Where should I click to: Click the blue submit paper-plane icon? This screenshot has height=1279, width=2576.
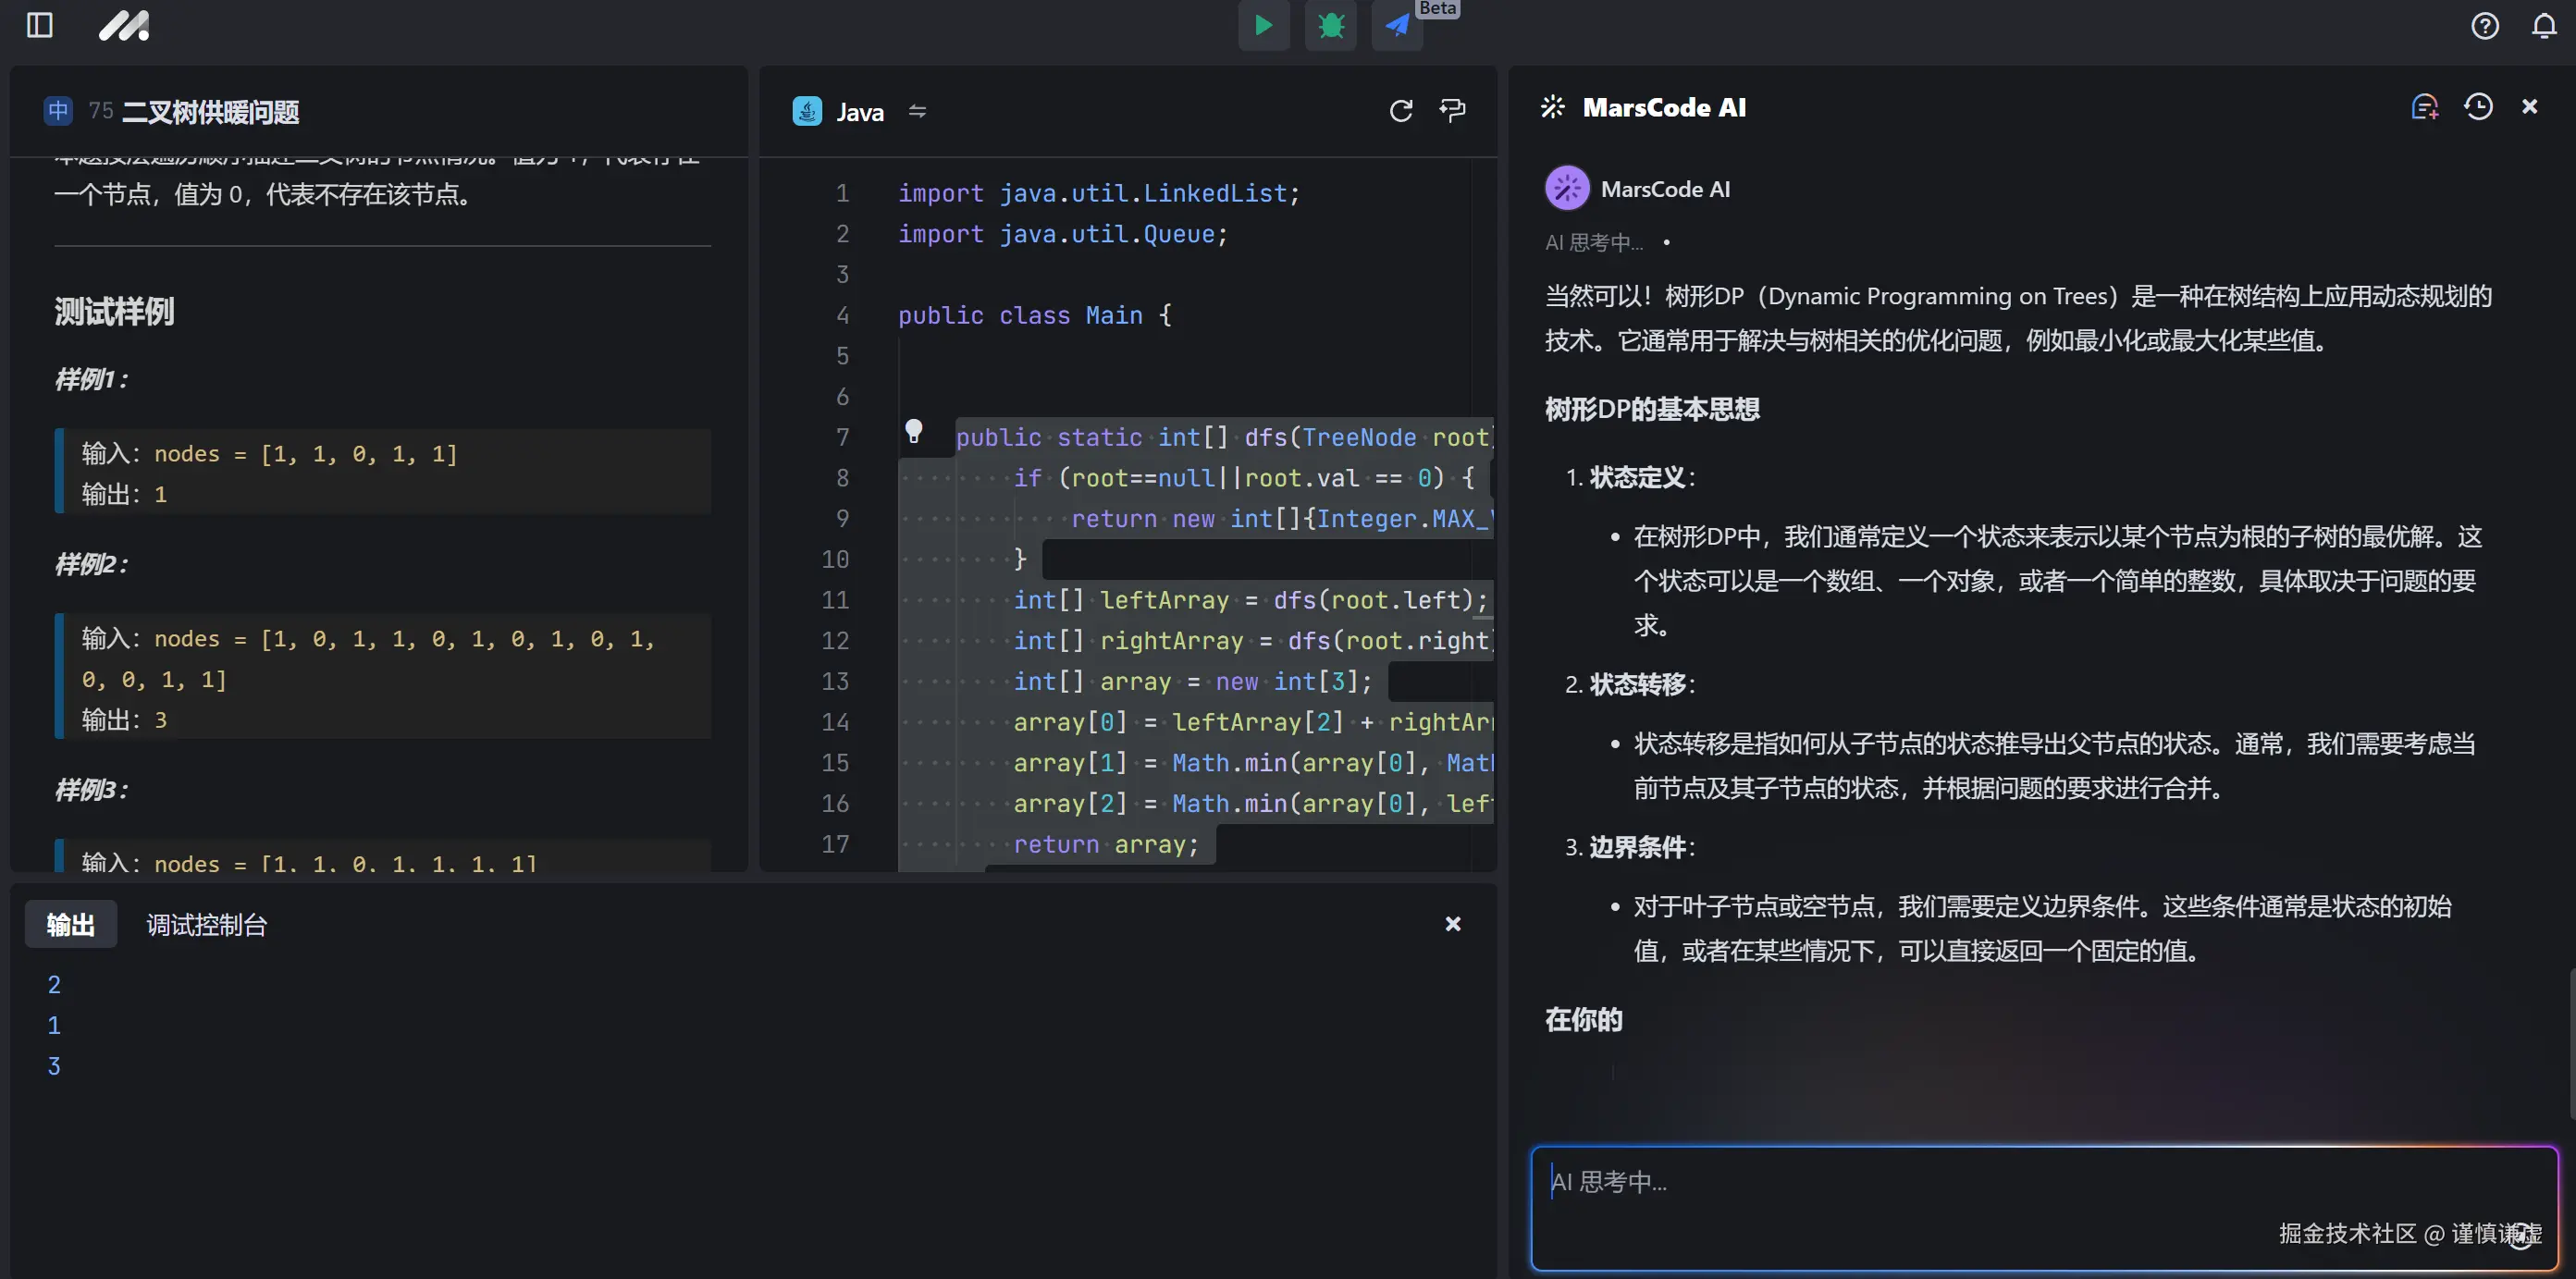pyautogui.click(x=1397, y=25)
